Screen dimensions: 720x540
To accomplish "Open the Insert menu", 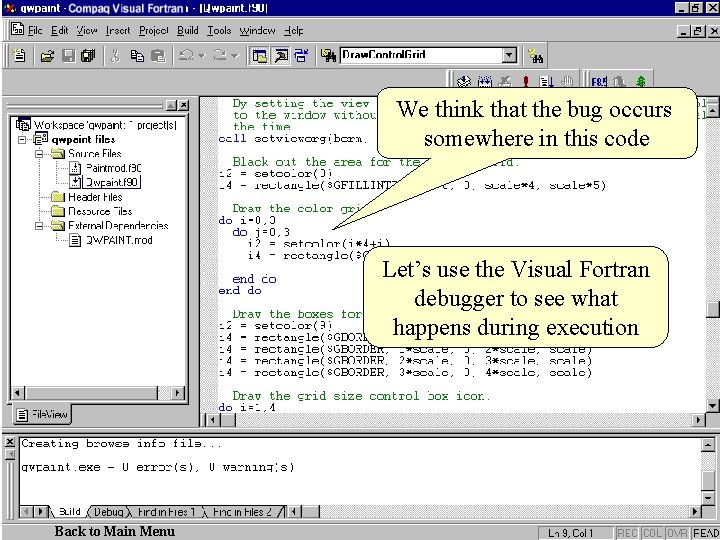I will click(x=118, y=30).
